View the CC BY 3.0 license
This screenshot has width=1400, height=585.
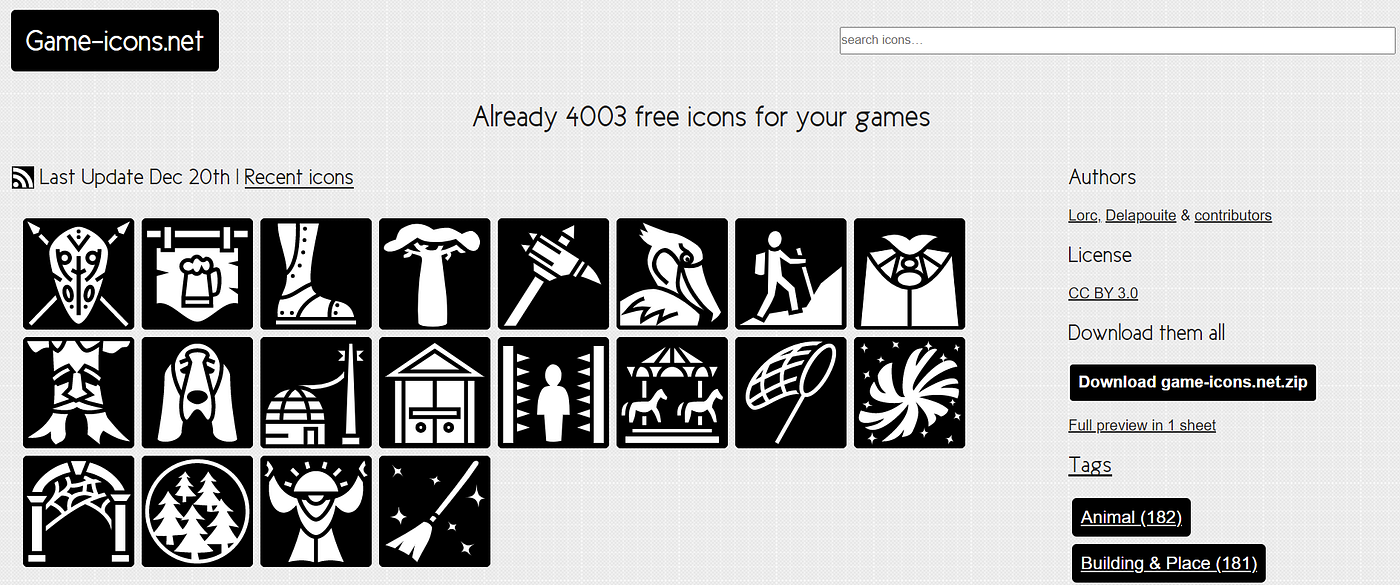1103,293
